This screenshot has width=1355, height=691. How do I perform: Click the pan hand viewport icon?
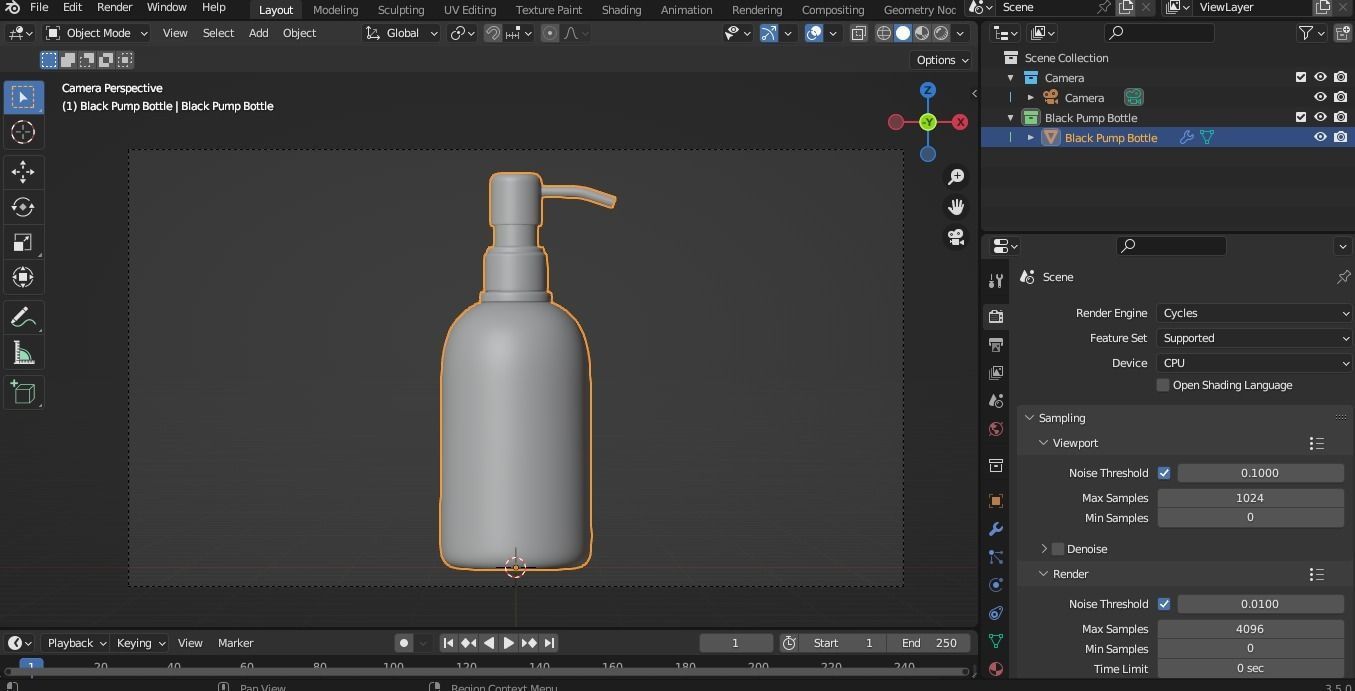click(956, 207)
